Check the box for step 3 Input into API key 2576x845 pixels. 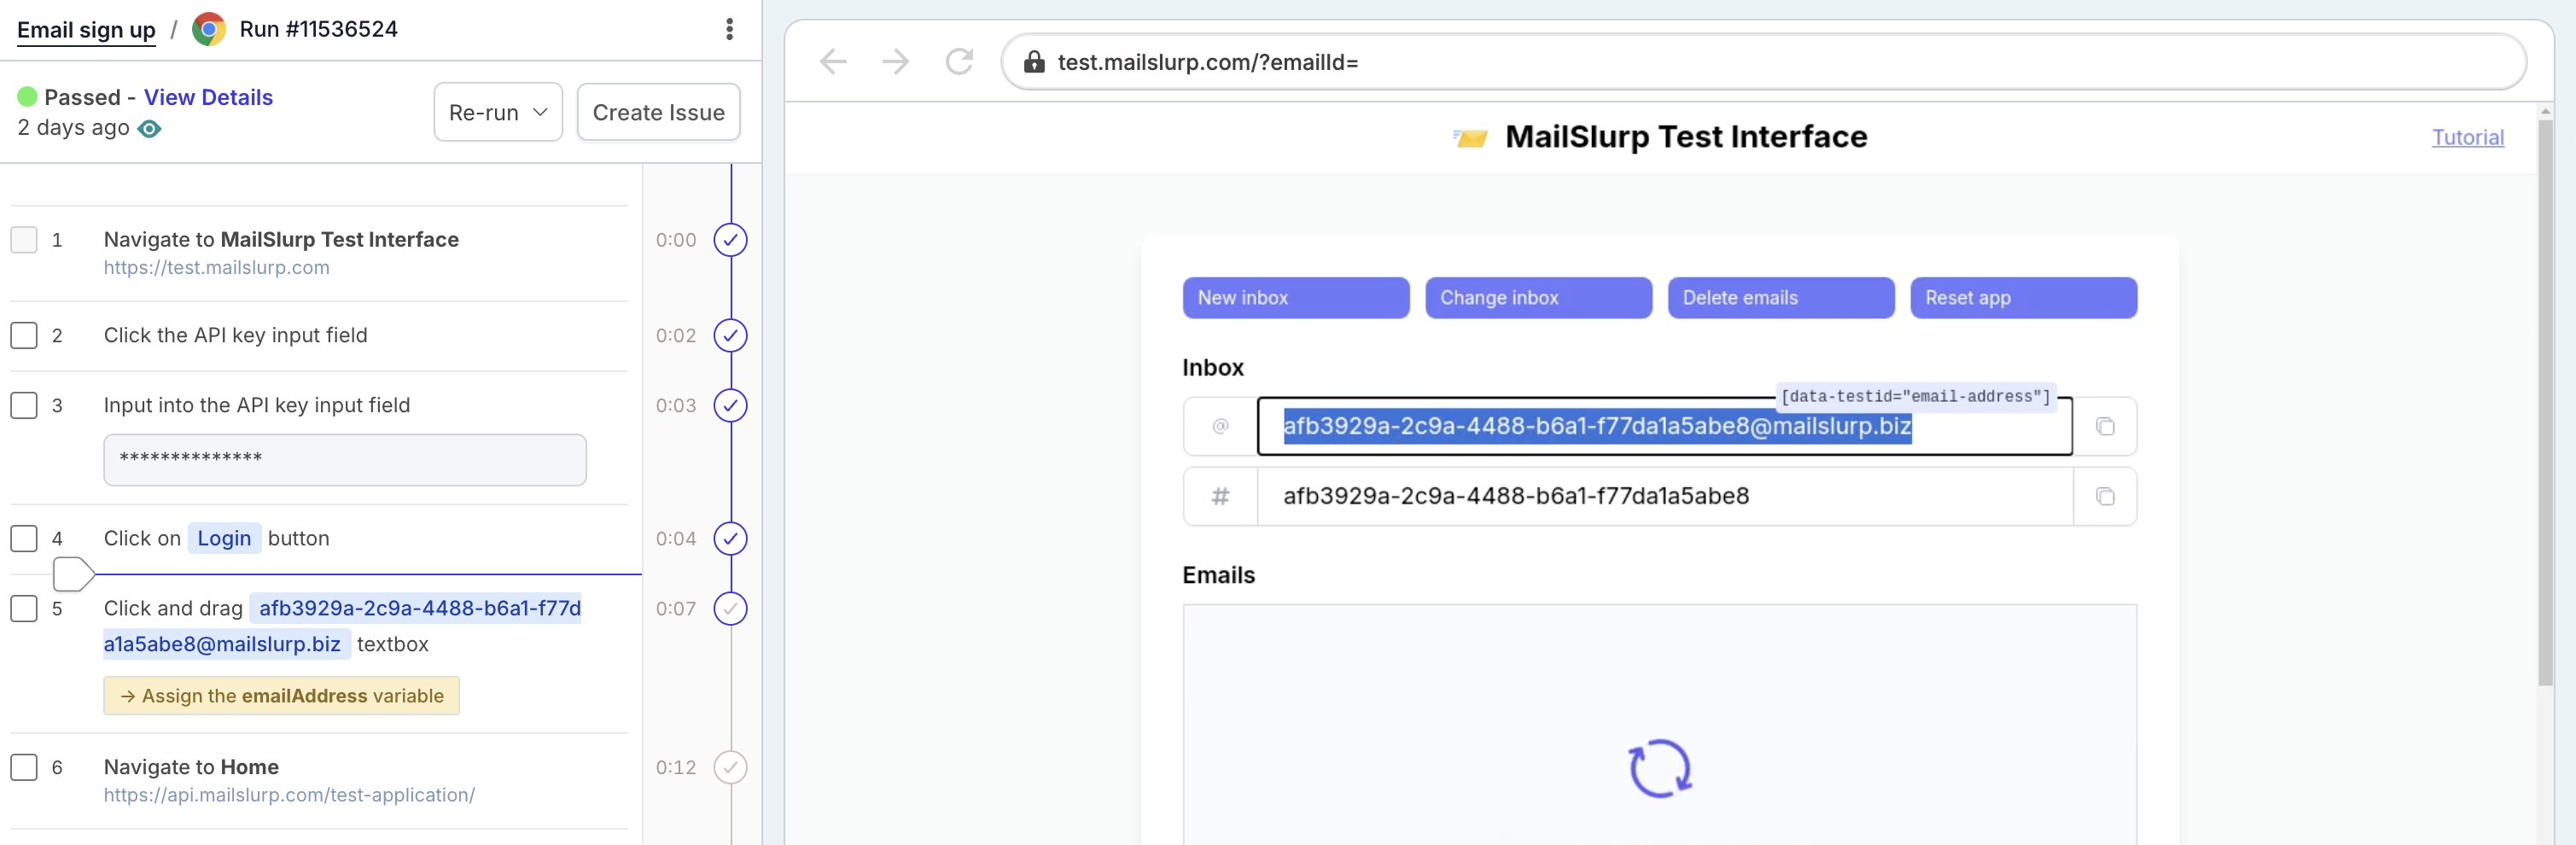(x=24, y=405)
